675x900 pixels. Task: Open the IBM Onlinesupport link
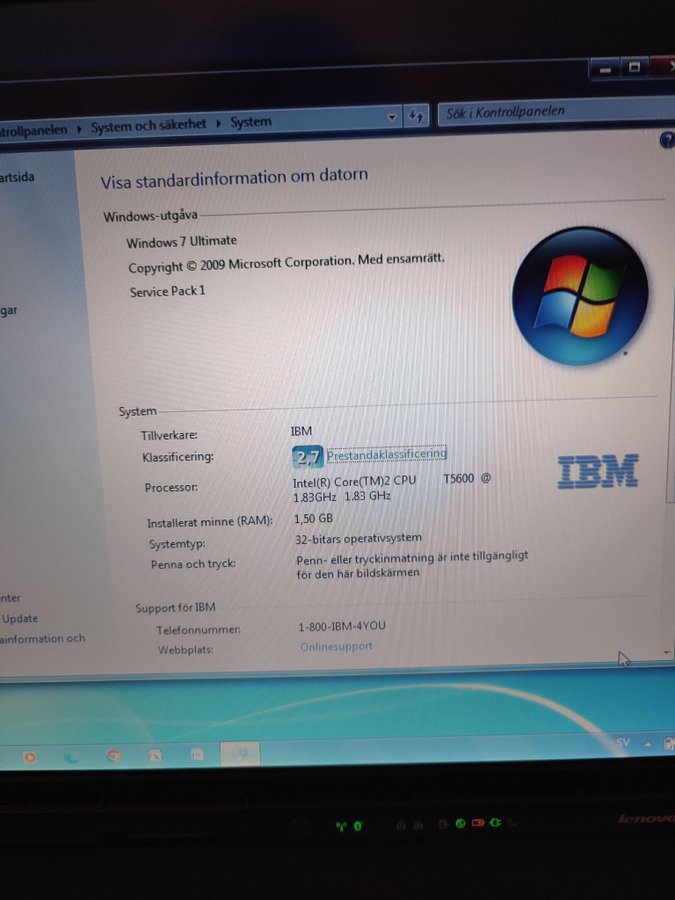[336, 647]
